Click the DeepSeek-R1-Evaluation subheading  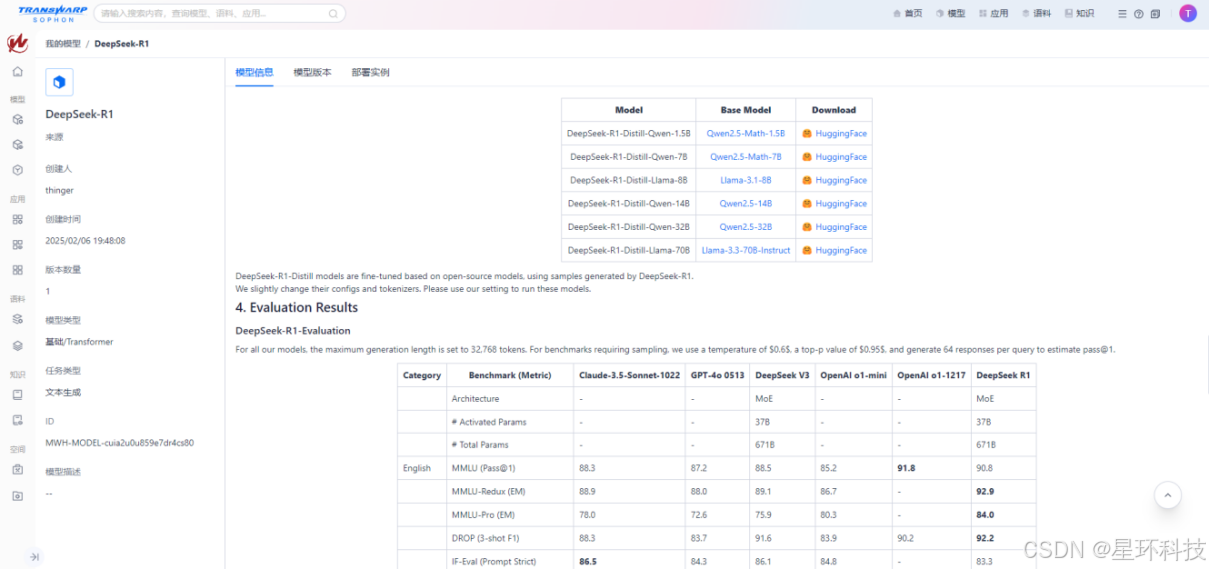click(x=293, y=330)
